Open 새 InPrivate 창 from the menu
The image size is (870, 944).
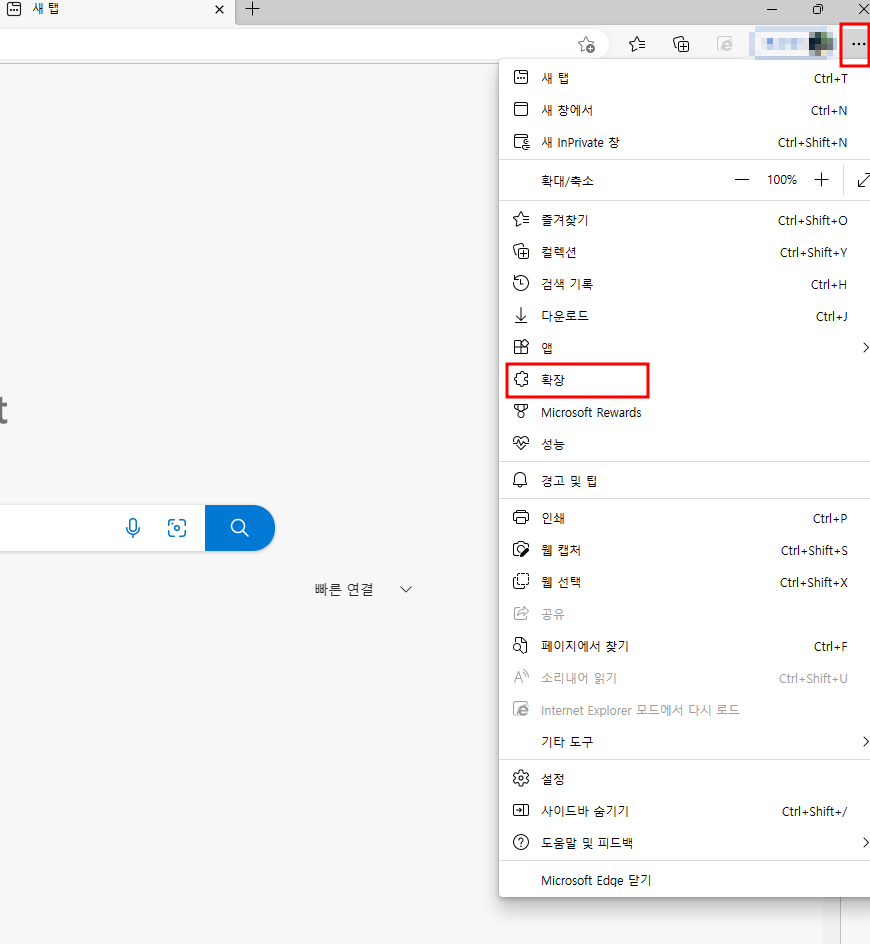[685, 143]
